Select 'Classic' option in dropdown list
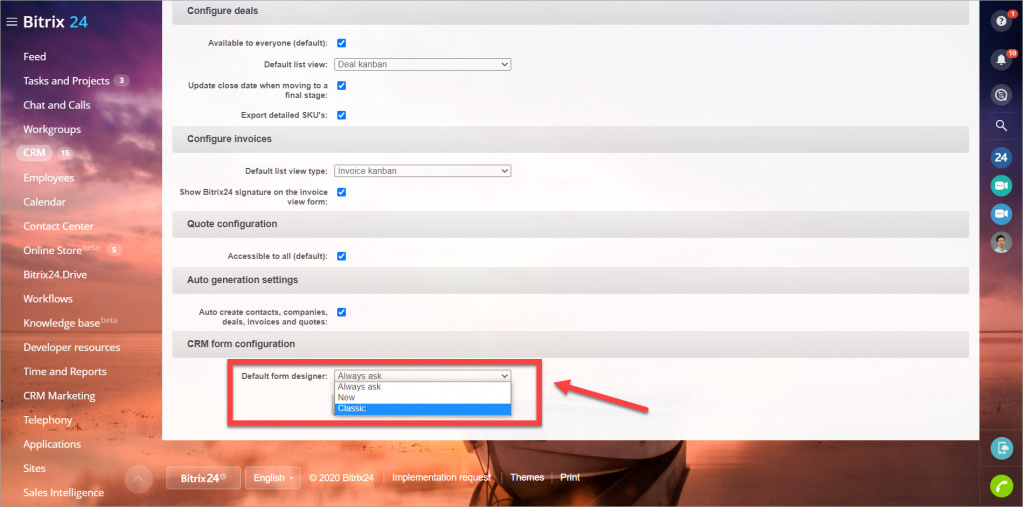 pos(422,408)
